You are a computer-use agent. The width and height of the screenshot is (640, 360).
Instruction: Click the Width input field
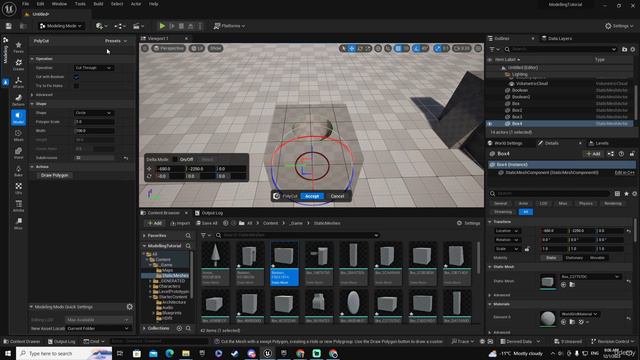tap(94, 131)
